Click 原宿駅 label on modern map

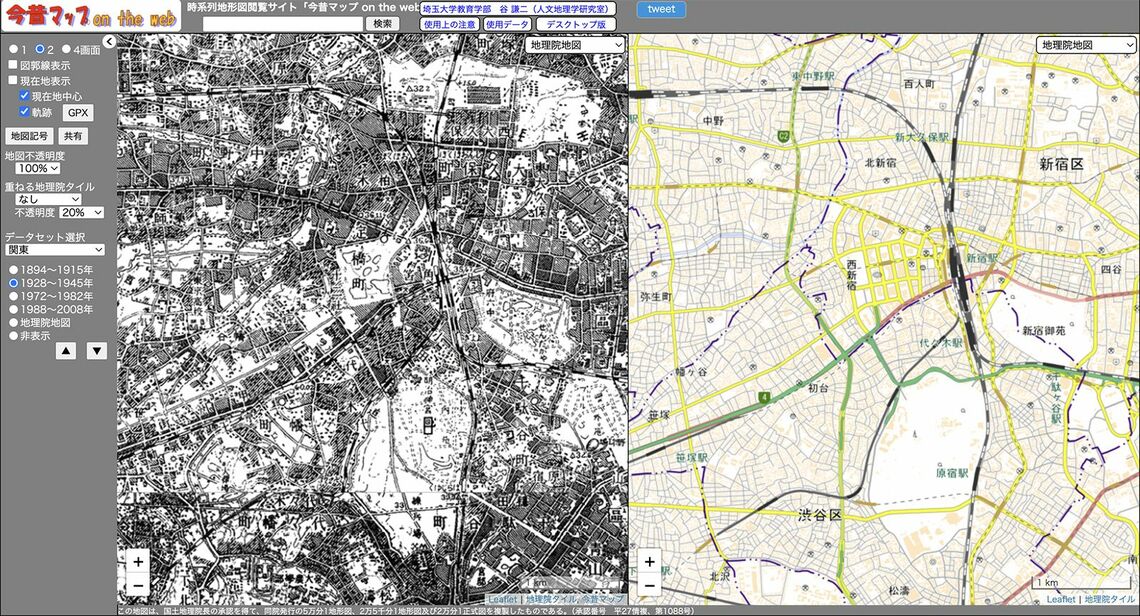pos(952,473)
